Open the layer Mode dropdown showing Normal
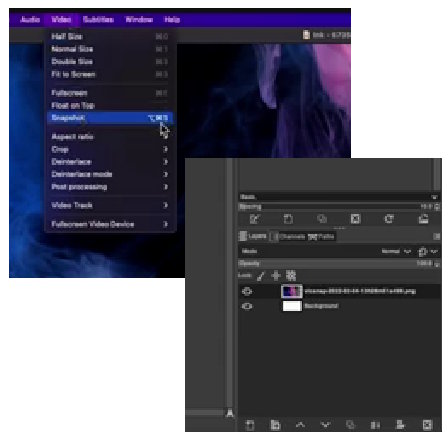The height and width of the screenshot is (446, 448). (x=396, y=251)
